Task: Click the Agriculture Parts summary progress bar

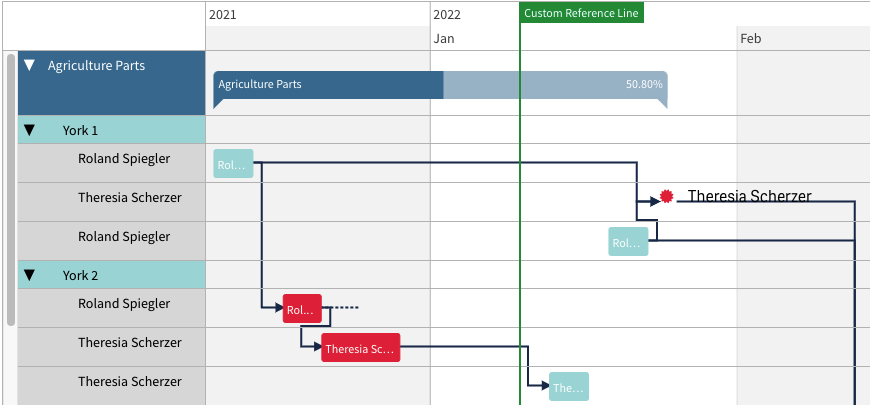Action: point(441,85)
